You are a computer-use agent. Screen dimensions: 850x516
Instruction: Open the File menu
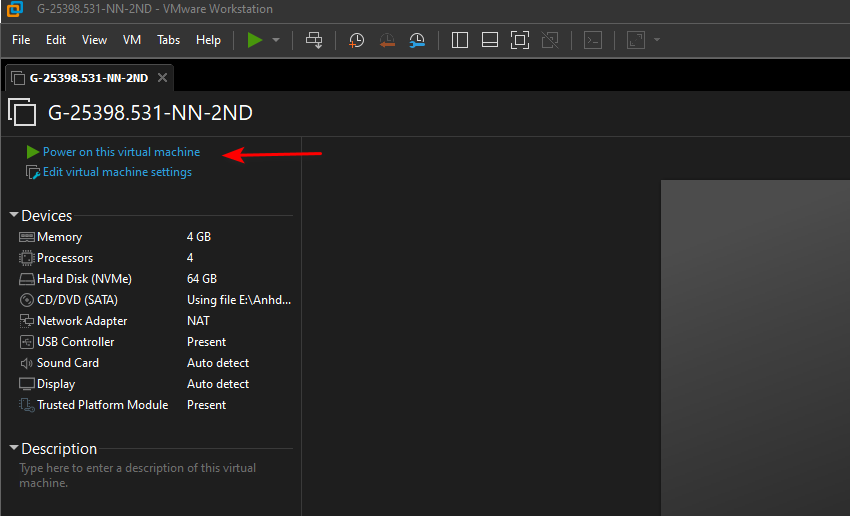click(x=21, y=40)
